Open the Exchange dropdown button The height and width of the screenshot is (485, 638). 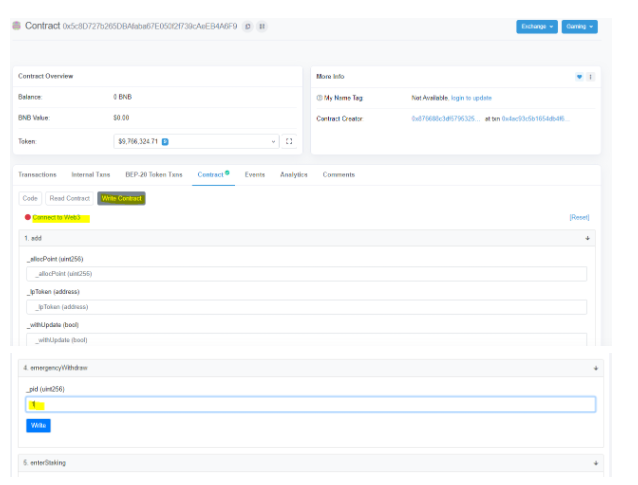point(537,26)
